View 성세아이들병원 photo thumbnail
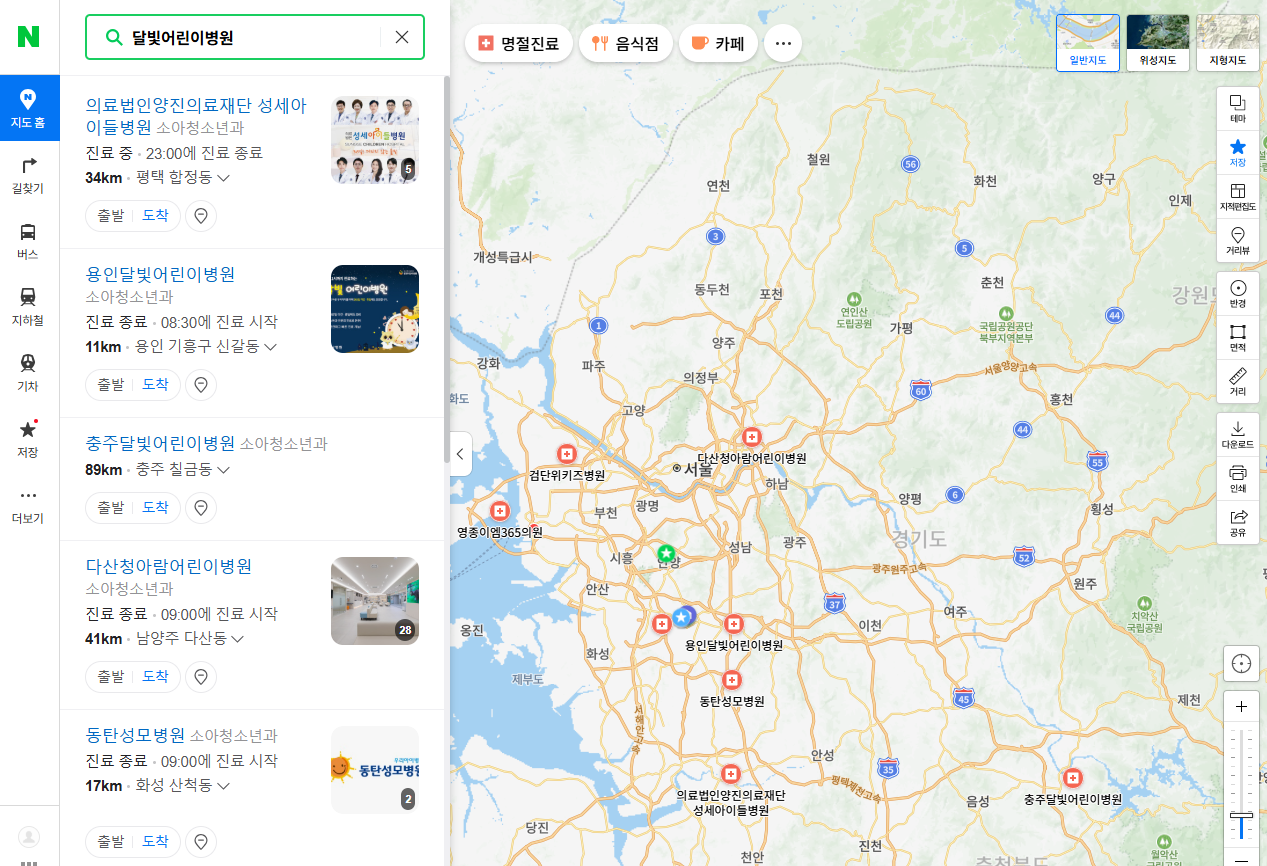1267x866 pixels. (x=375, y=140)
